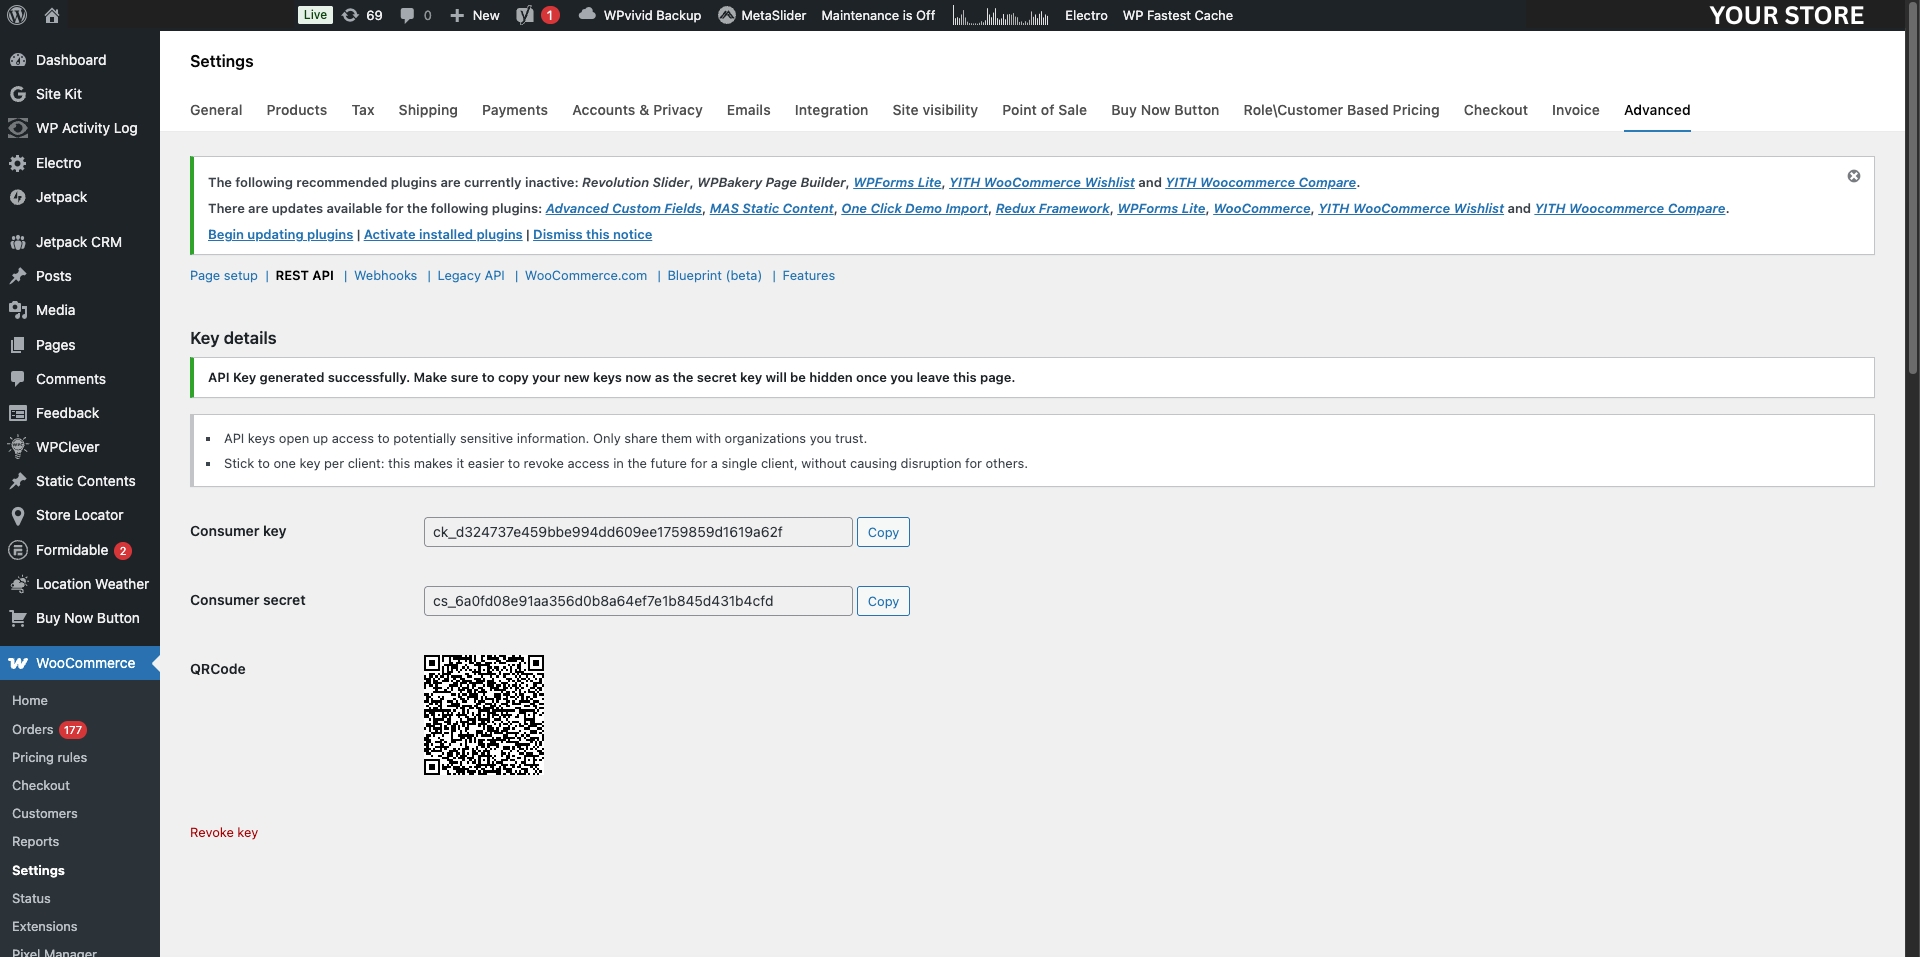
Task: Click Begin updating plugins link
Action: 280,235
